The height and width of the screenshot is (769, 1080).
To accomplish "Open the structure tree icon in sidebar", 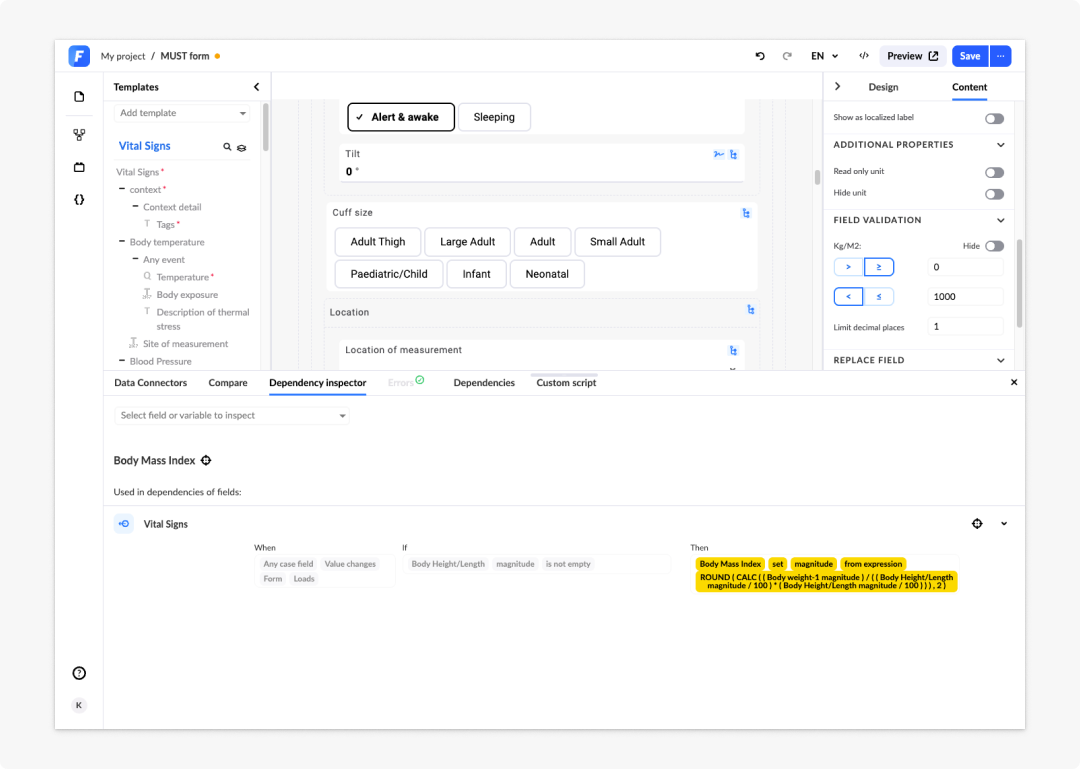I will coord(79,135).
